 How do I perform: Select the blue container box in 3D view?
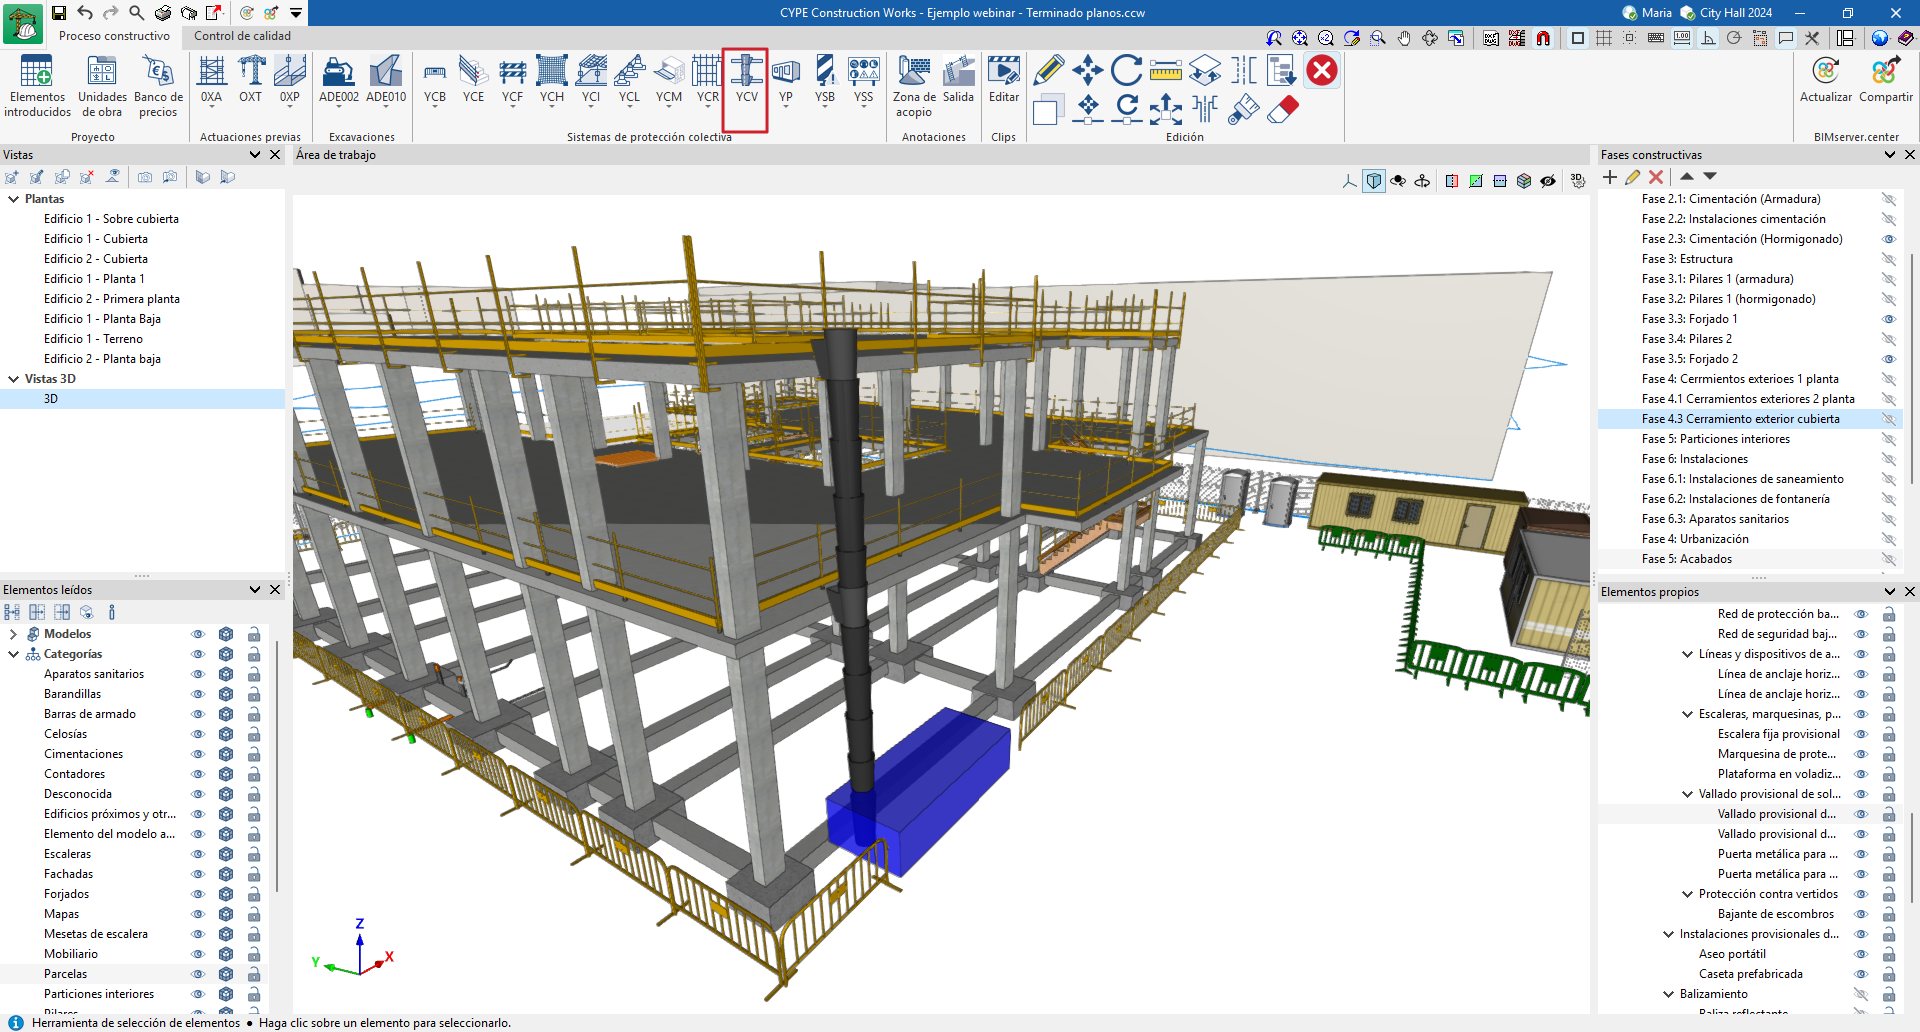click(x=917, y=790)
